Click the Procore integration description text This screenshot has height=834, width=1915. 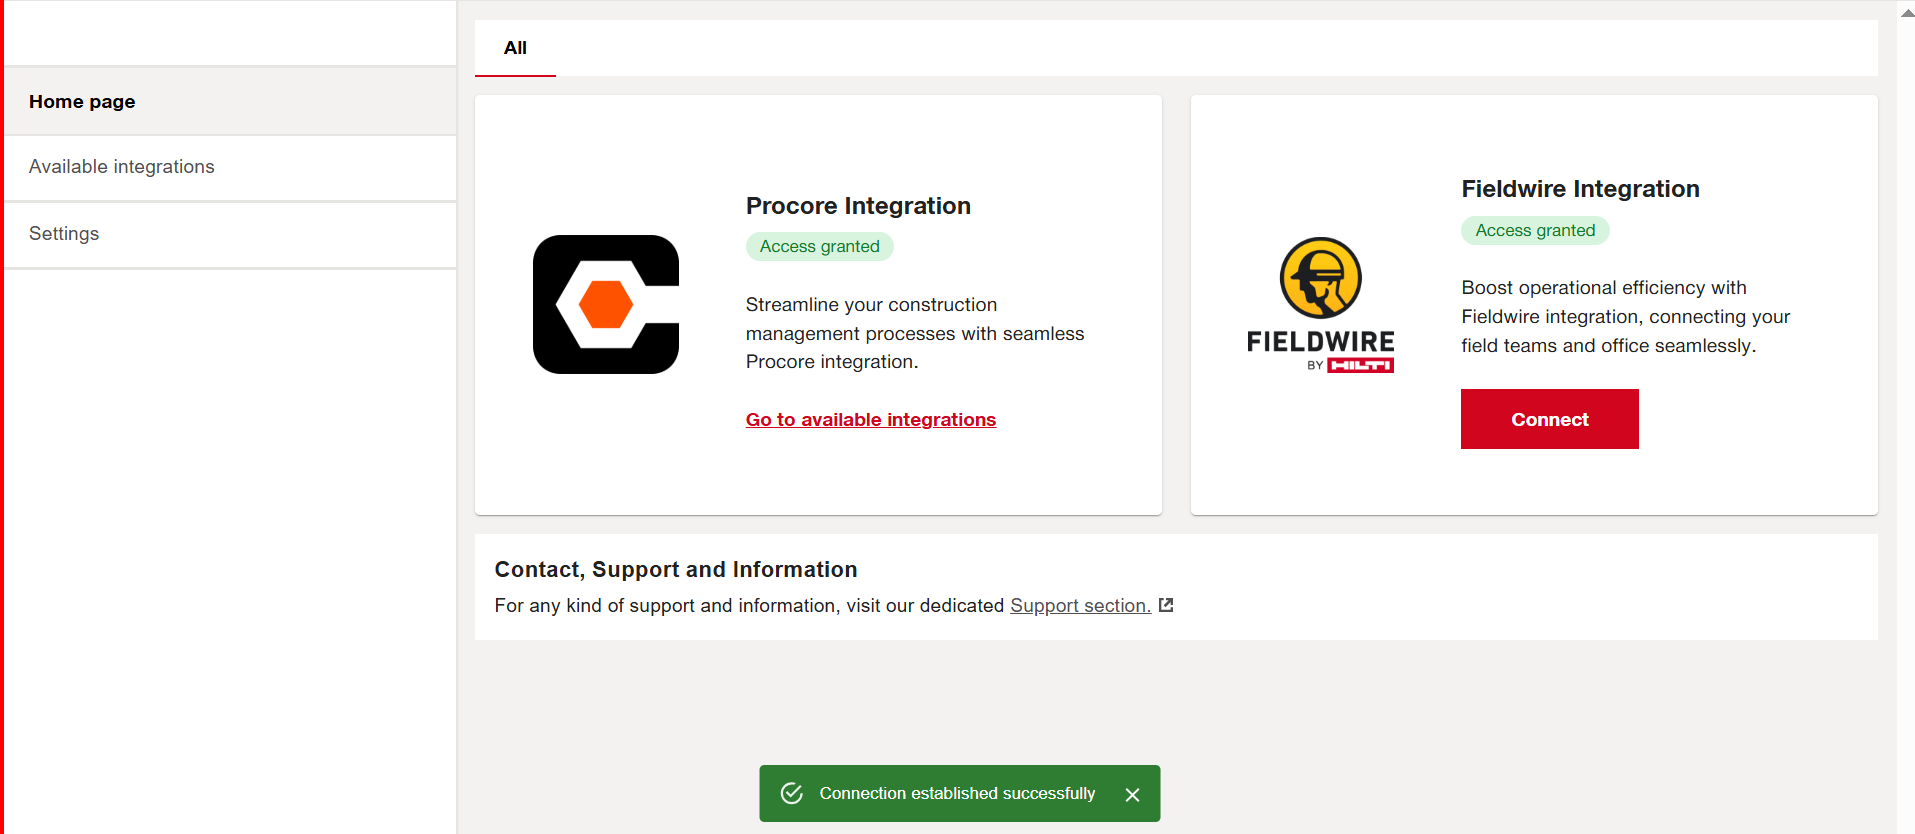coord(915,333)
